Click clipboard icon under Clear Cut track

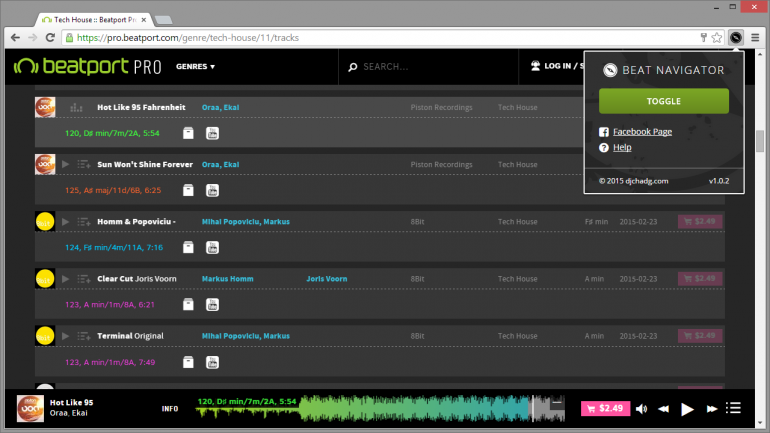pos(188,305)
